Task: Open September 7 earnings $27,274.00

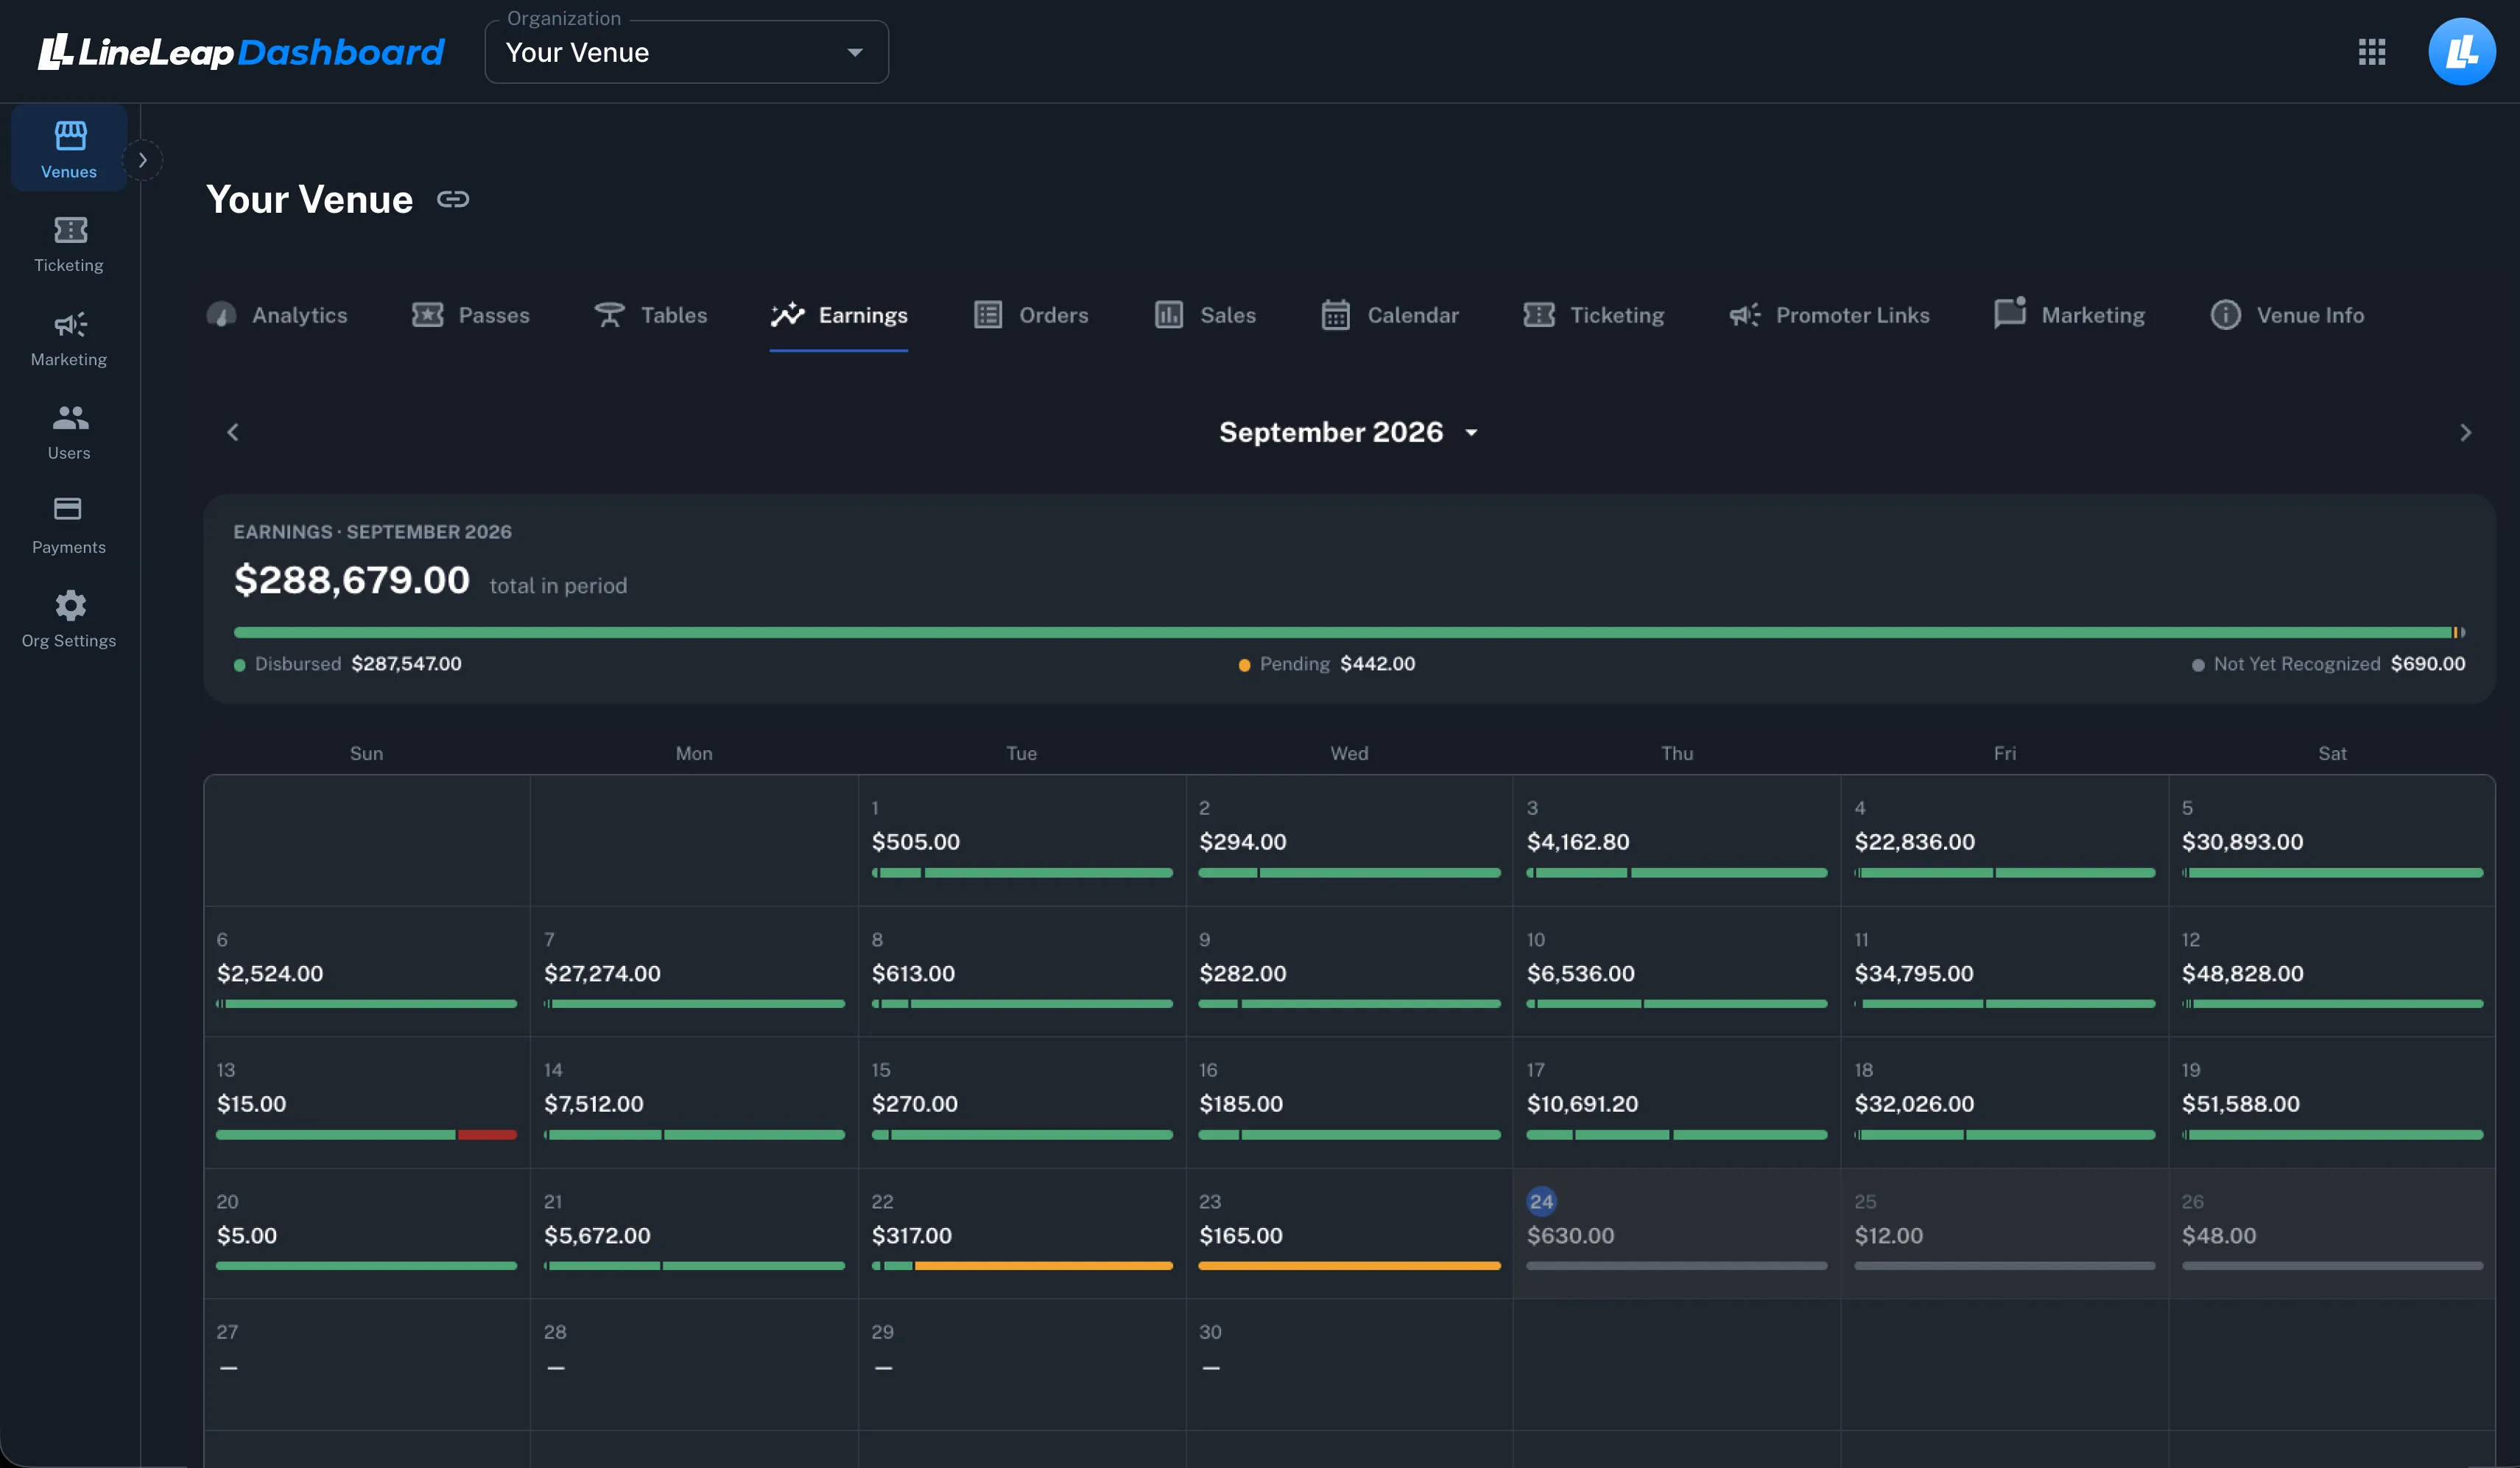Action: (694, 972)
